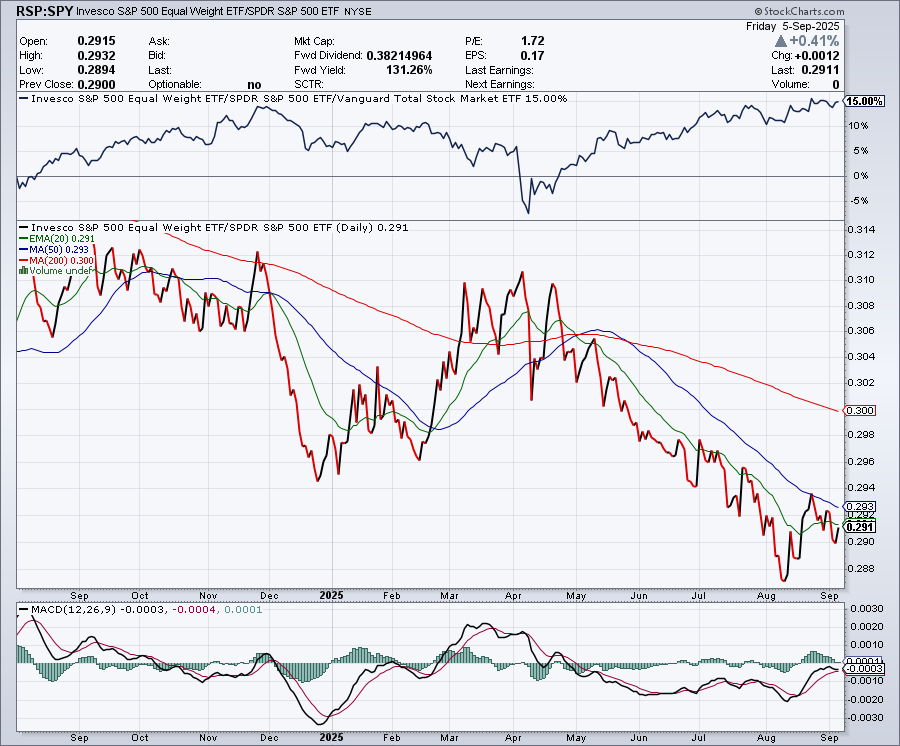Select the Prev Close value 0.2900
900x746 pixels.
(96, 84)
